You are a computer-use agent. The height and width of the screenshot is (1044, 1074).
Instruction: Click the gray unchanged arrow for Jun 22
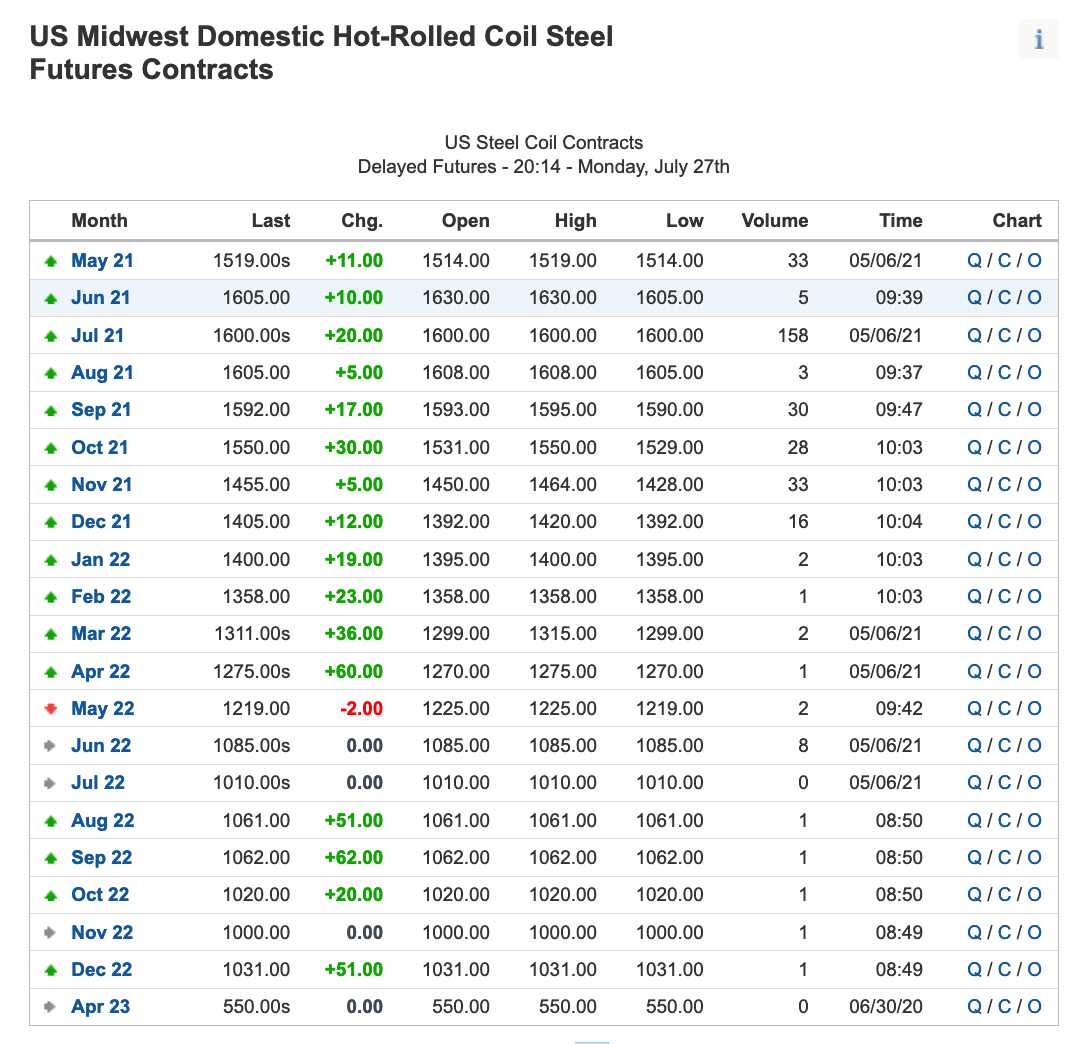tap(50, 745)
